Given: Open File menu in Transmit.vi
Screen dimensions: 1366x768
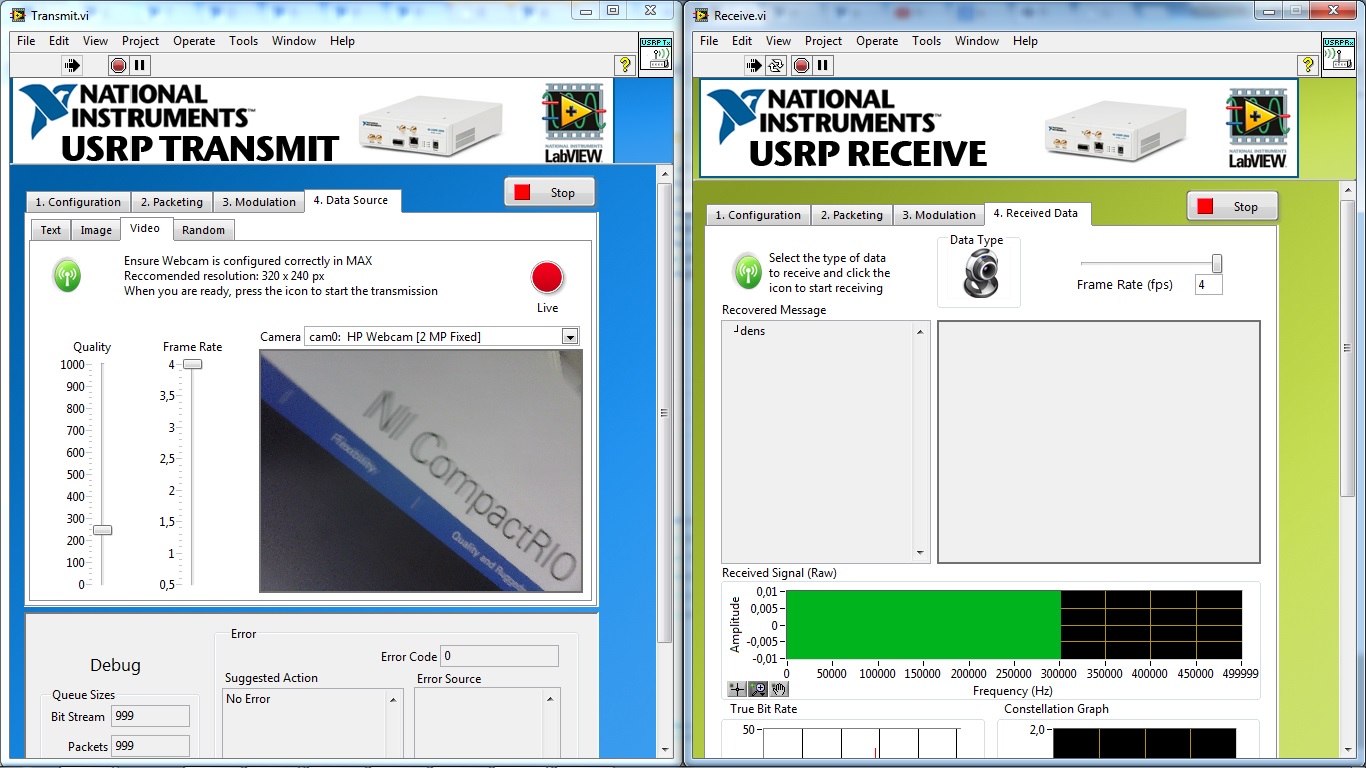Looking at the screenshot, I should click(26, 41).
